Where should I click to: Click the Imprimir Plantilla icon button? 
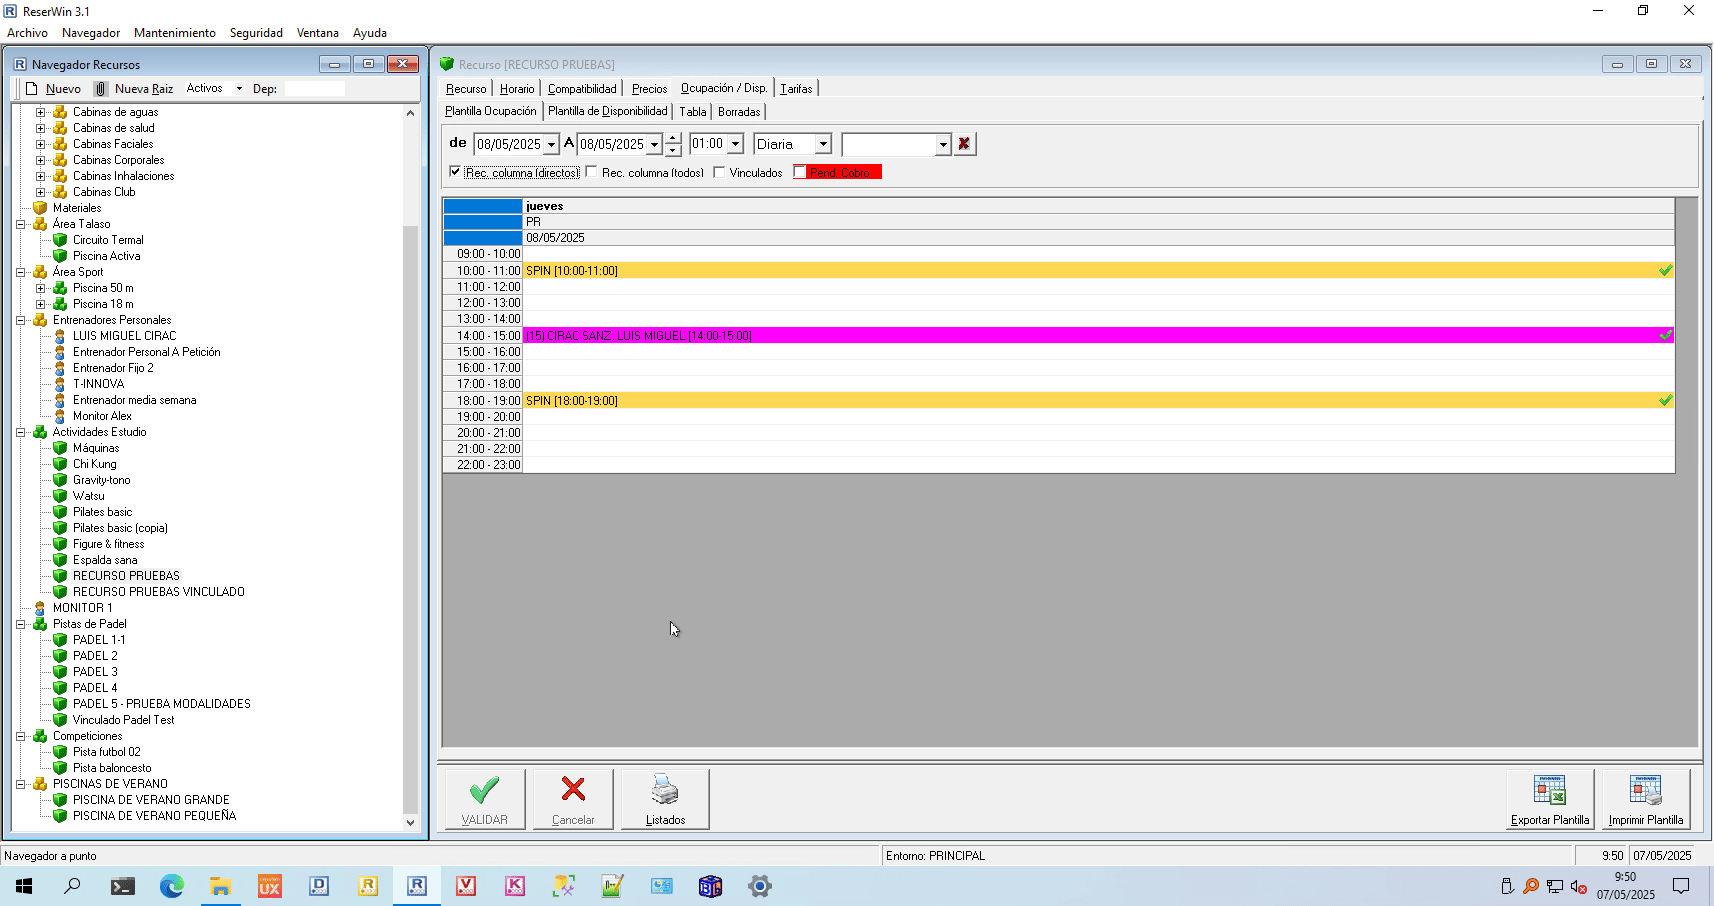pos(1646,799)
